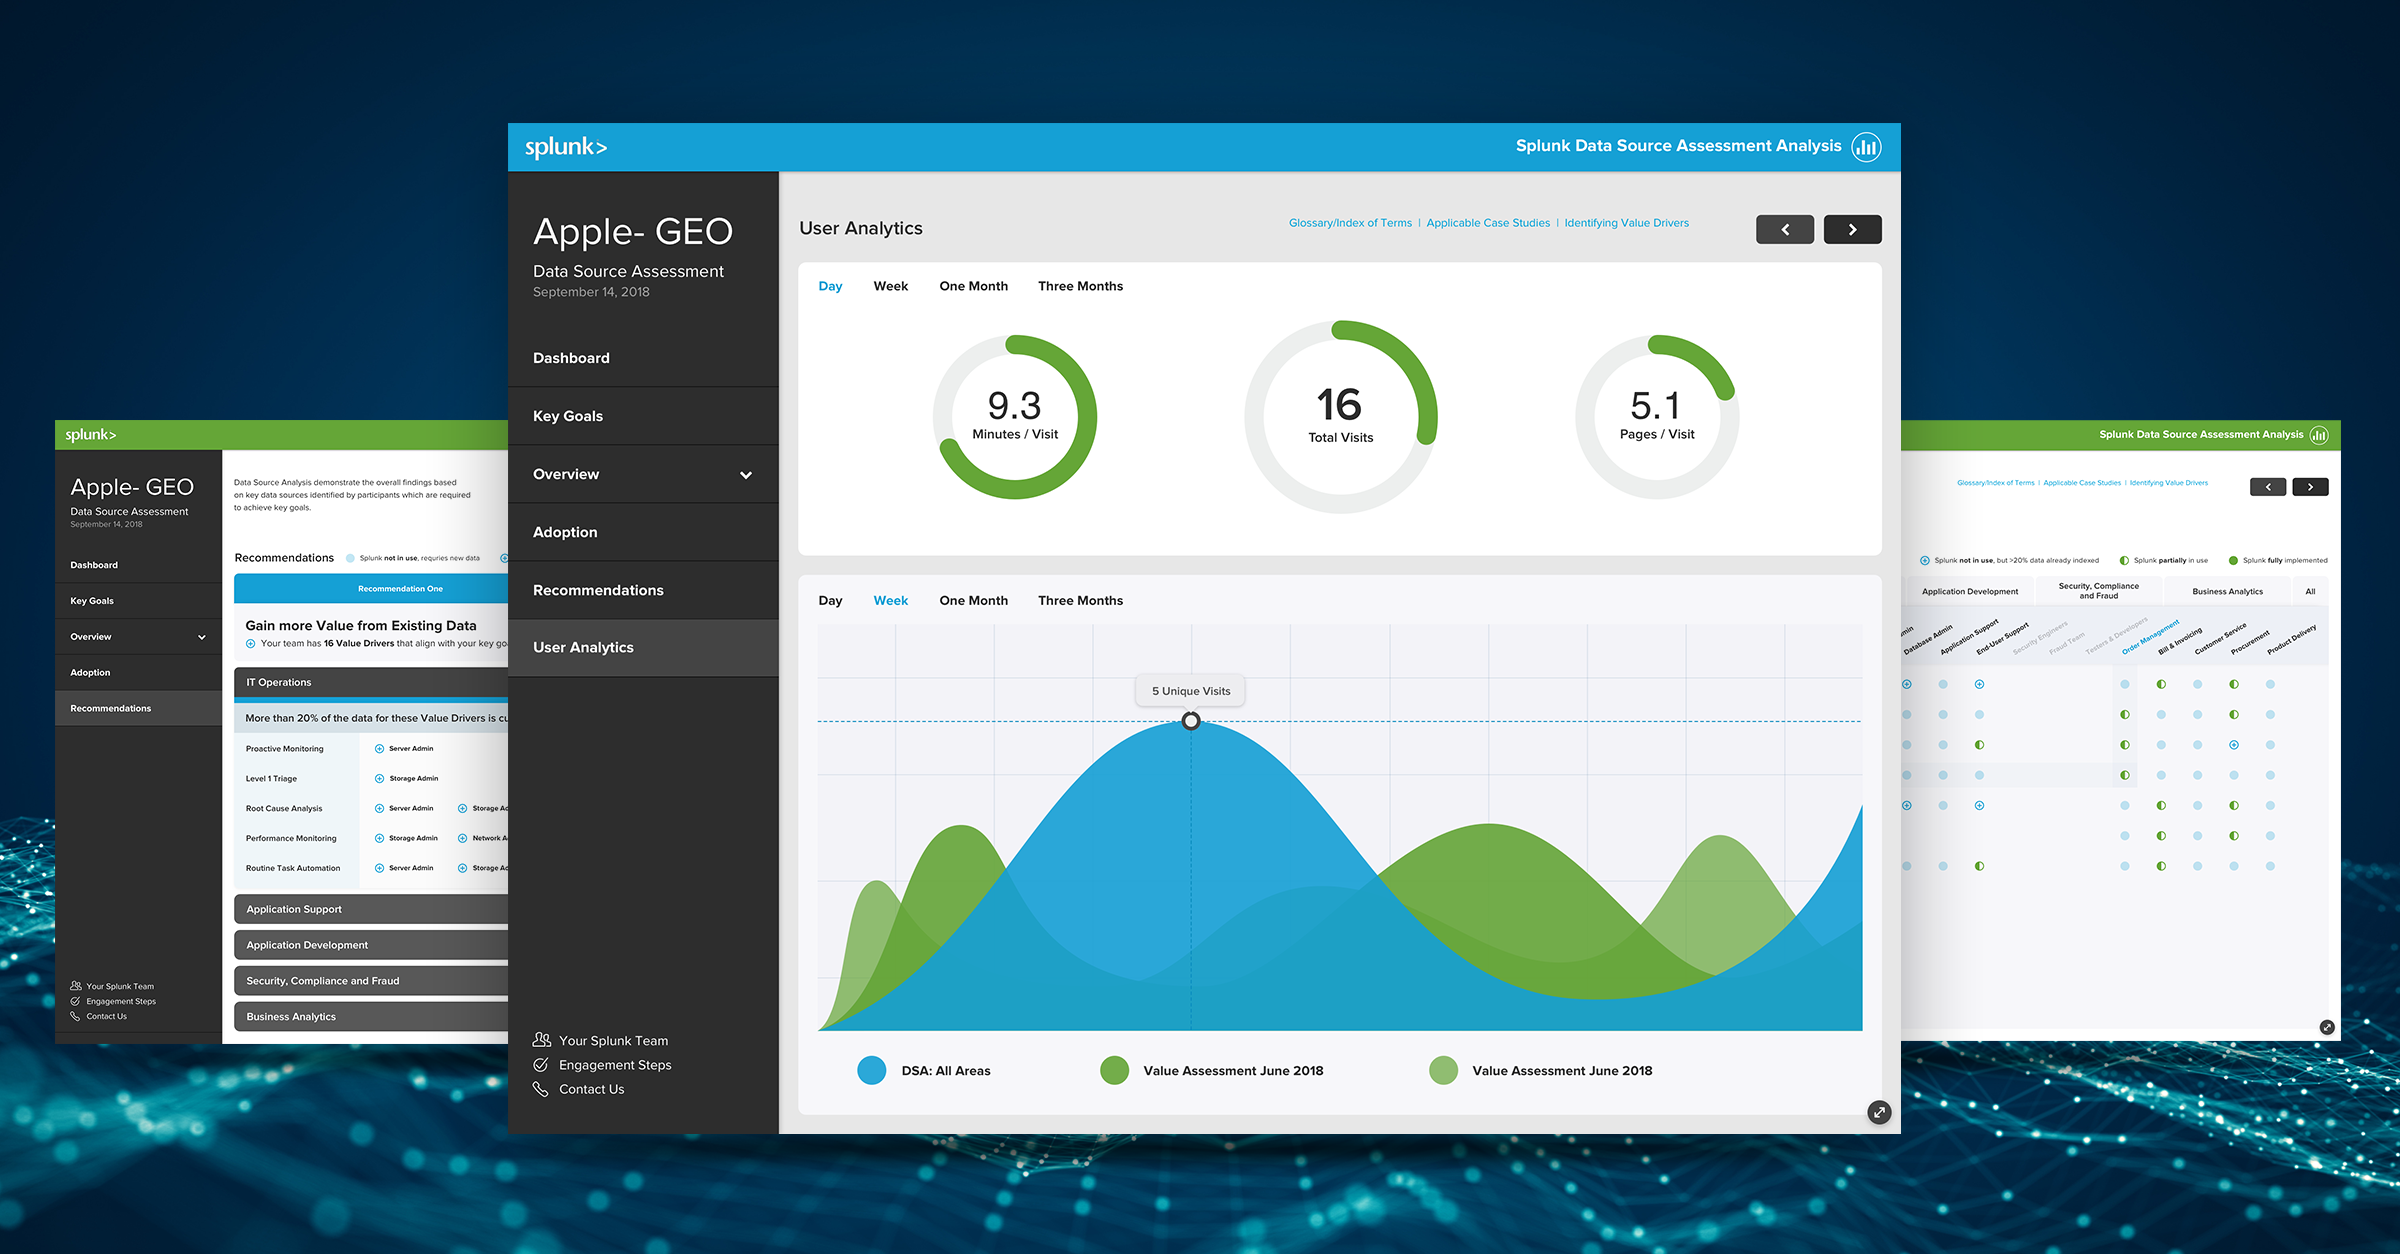Go to next page in center User Analytics window

pos(1852,229)
